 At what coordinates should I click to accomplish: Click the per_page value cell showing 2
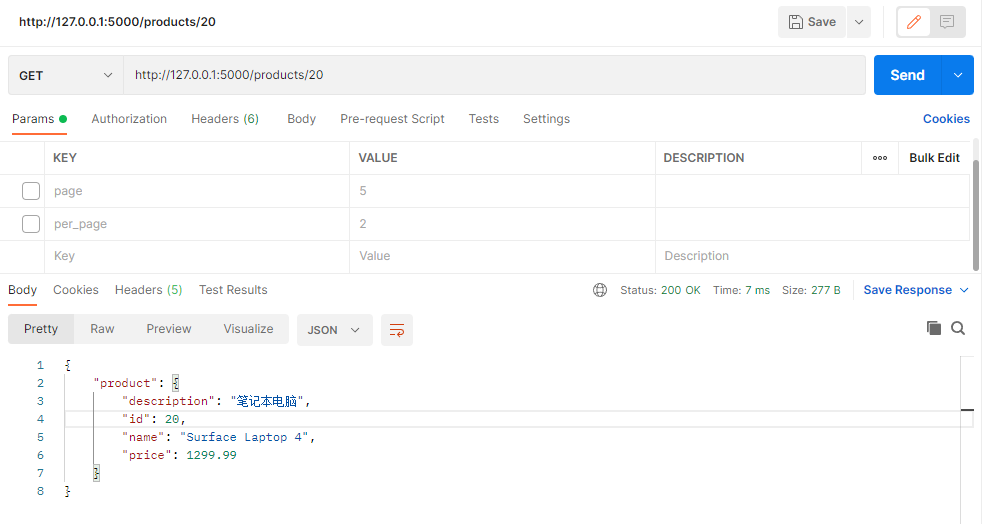pyautogui.click(x=502, y=224)
